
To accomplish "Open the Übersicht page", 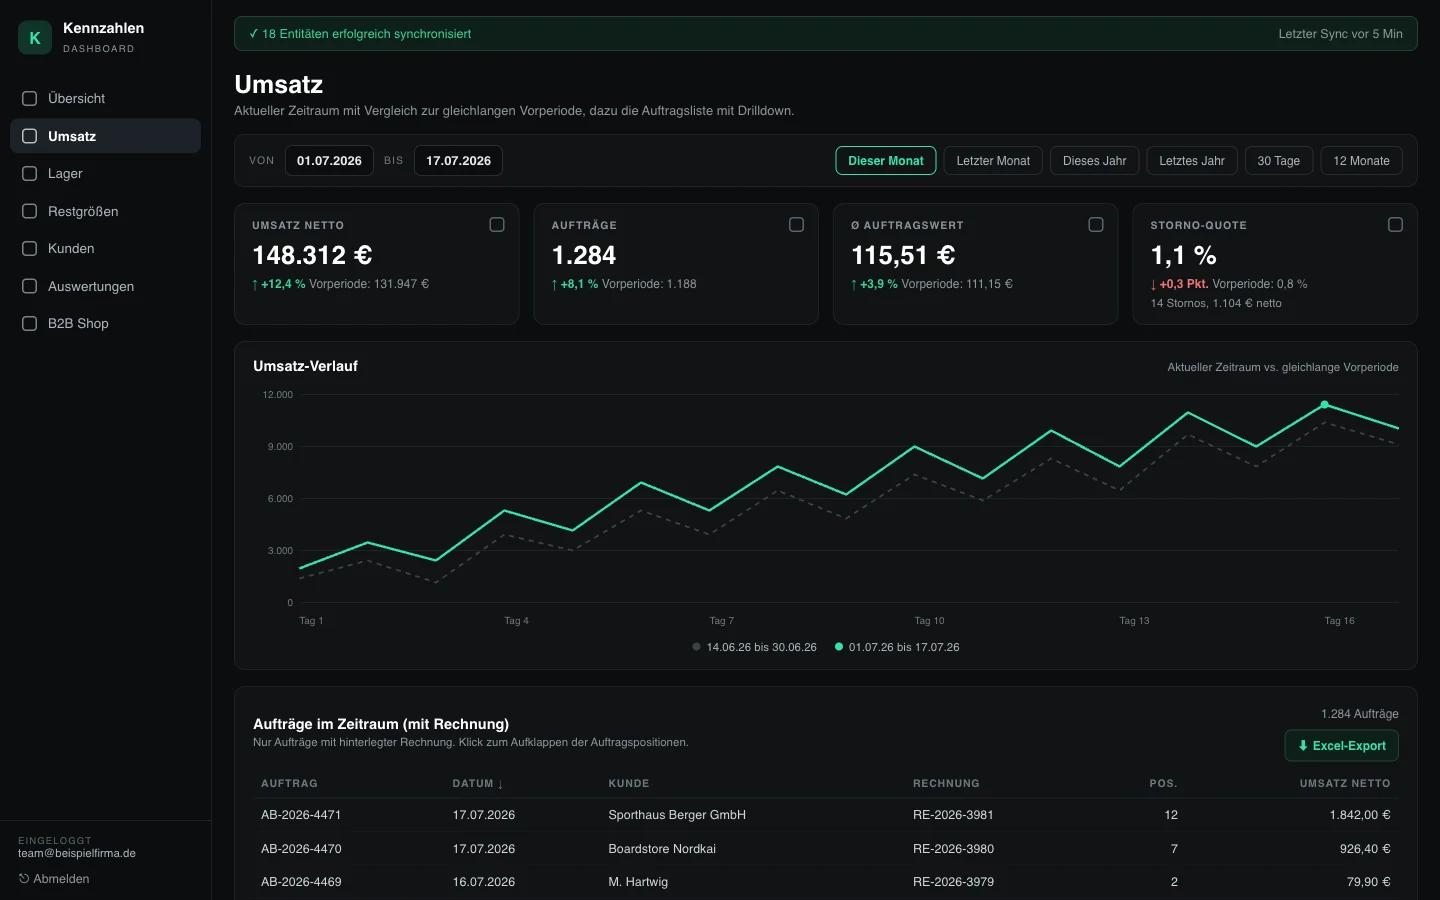I will pyautogui.click(x=105, y=98).
